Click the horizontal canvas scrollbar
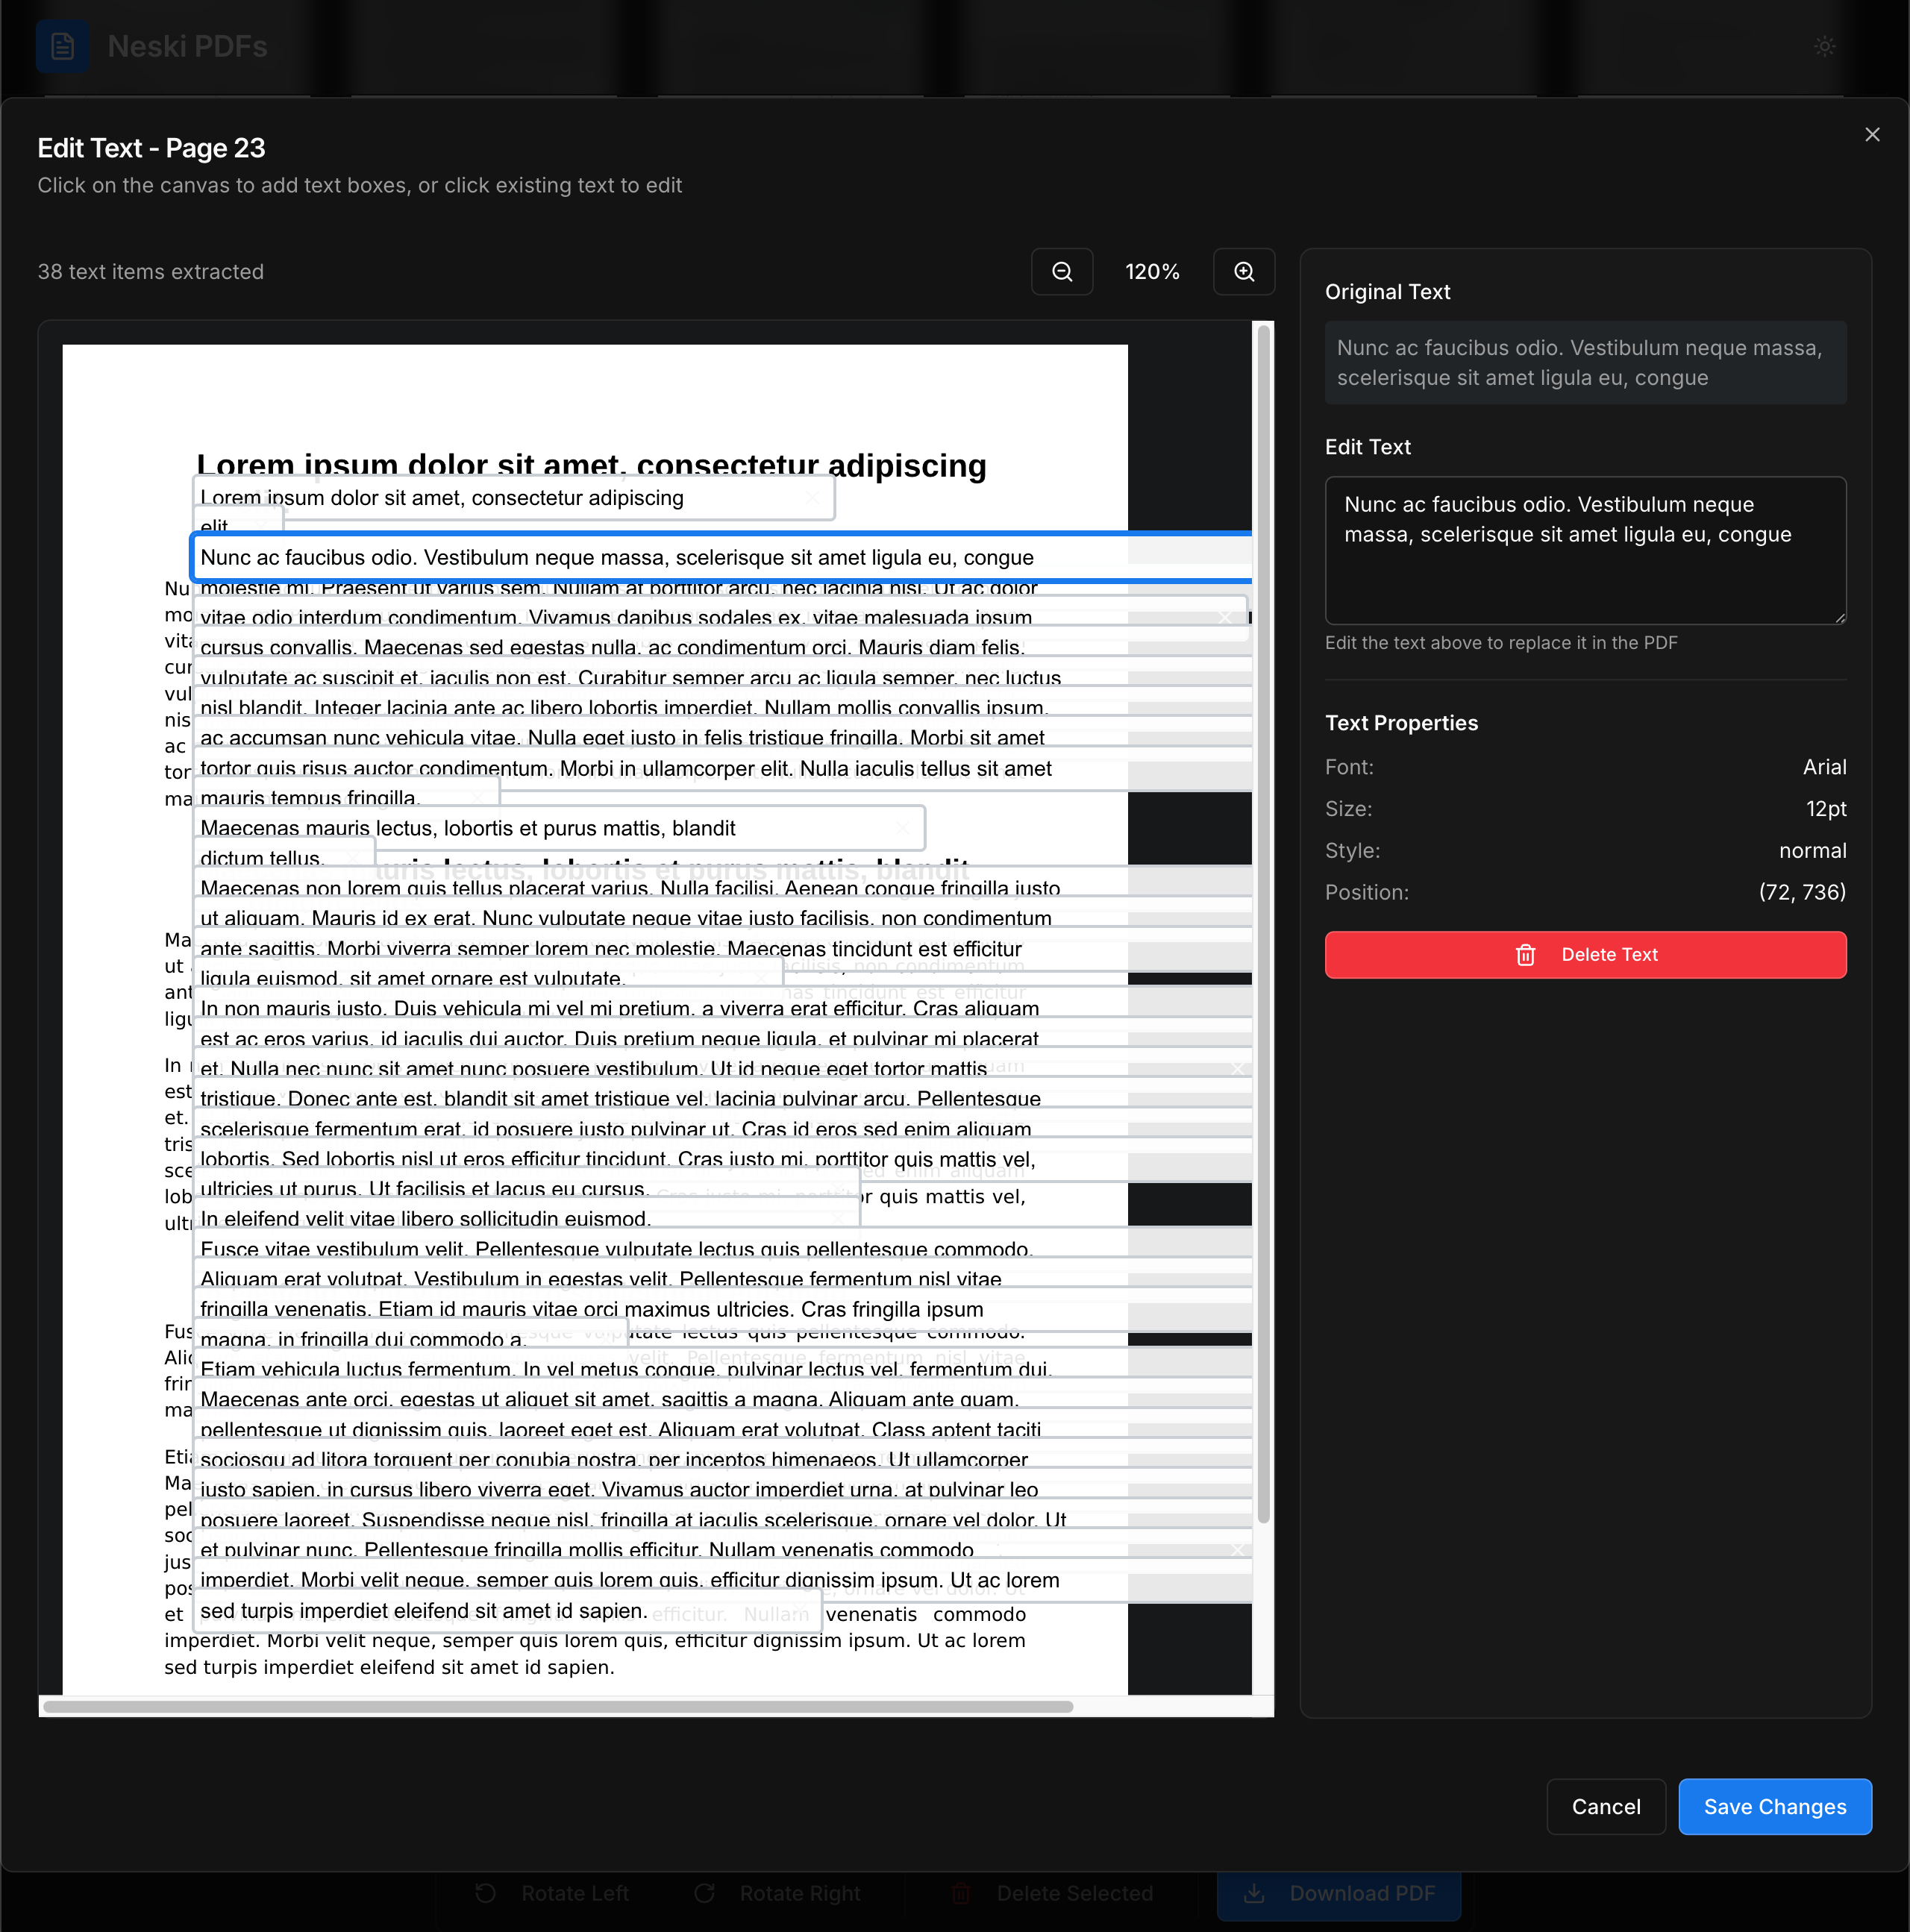This screenshot has width=1910, height=1932. (x=560, y=1707)
